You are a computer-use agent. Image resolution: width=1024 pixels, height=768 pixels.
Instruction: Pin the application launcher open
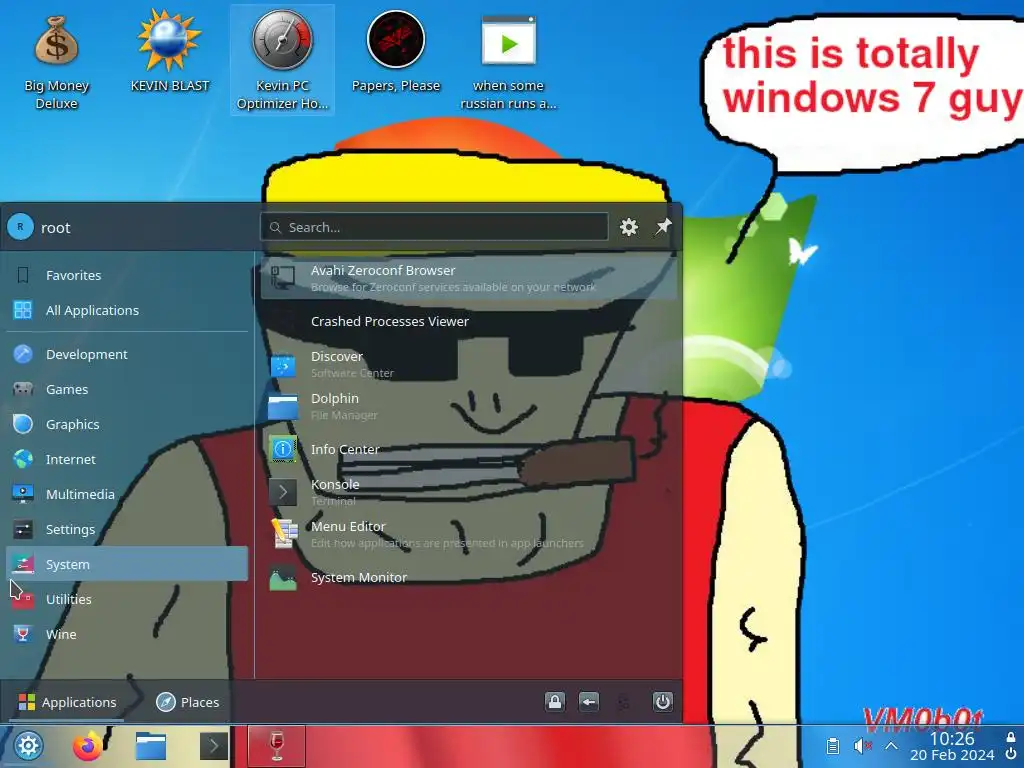pyautogui.click(x=663, y=227)
